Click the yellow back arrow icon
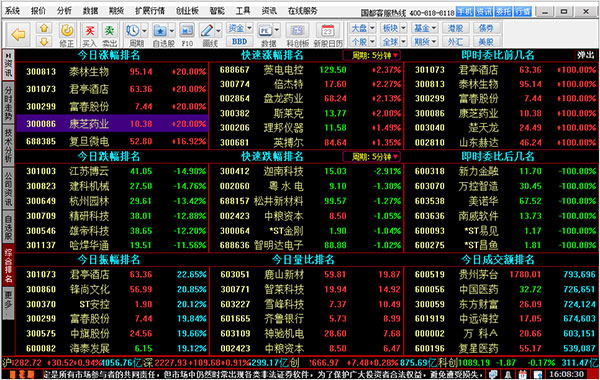600x380 pixels. click(18, 34)
